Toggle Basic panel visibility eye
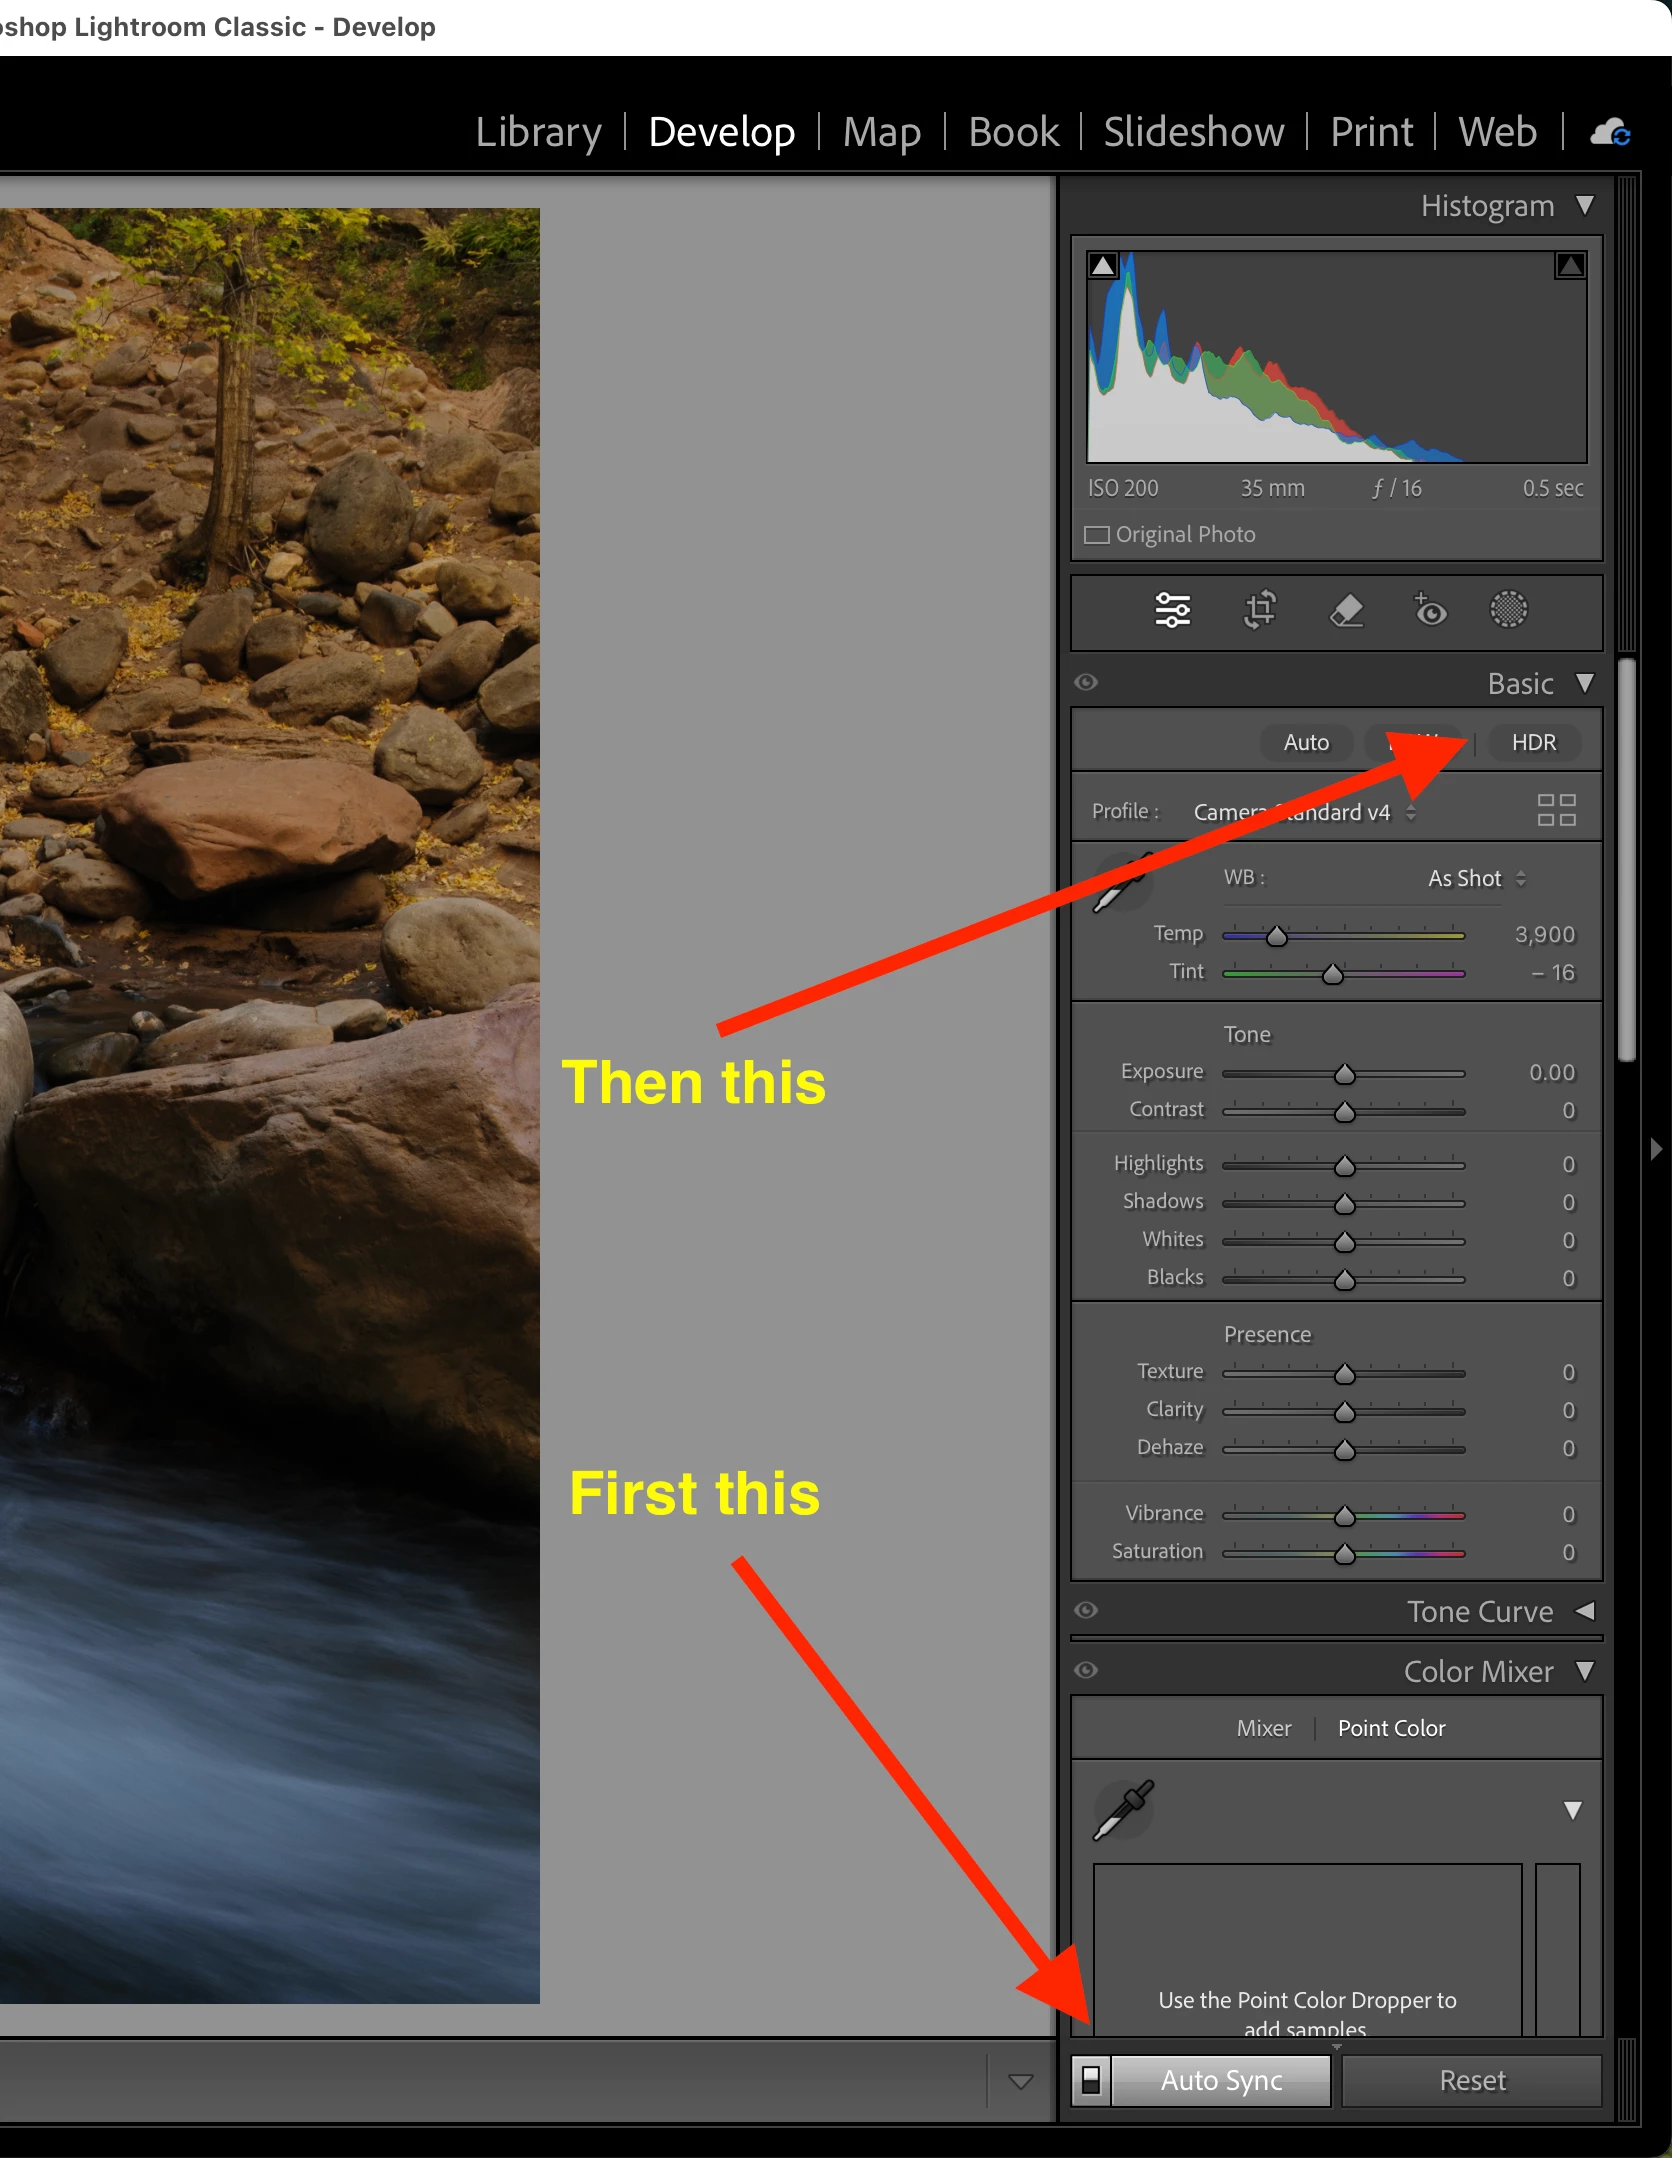Viewport: 1672px width, 2158px height. click(x=1086, y=682)
